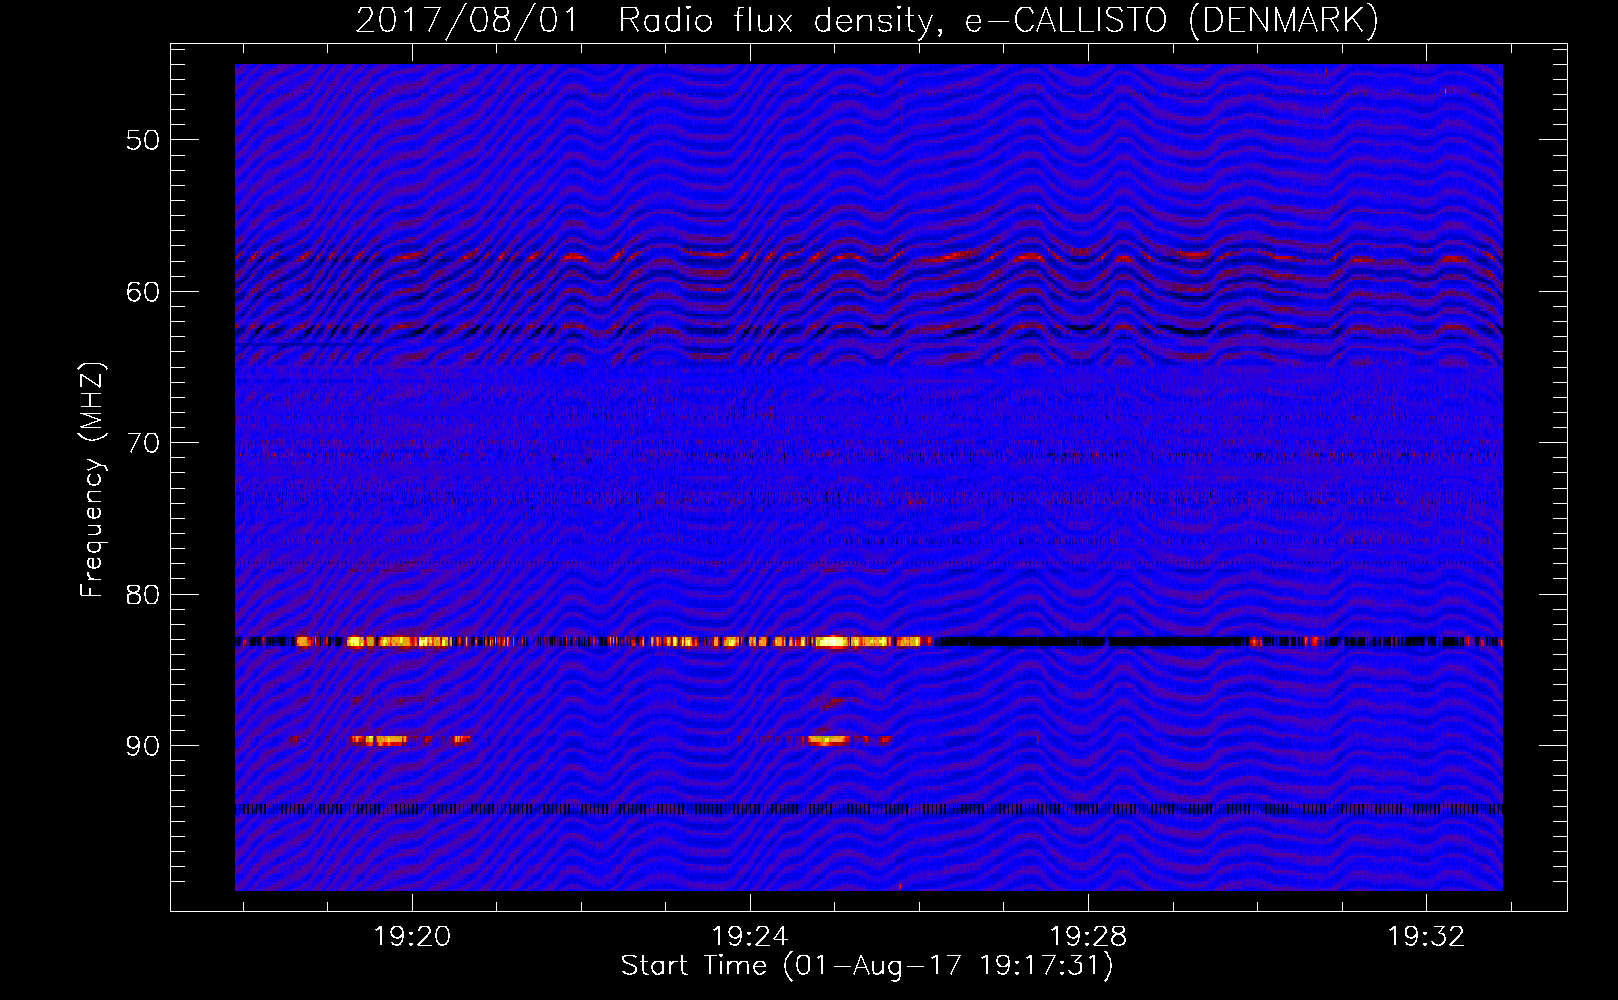Image resolution: width=1618 pixels, height=1000 pixels.
Task: Click the 70 frequency tick label
Action: click(x=143, y=443)
